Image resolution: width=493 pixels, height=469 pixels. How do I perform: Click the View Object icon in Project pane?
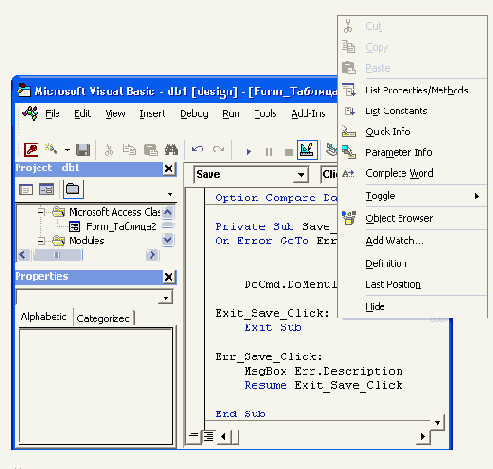pyautogui.click(x=46, y=189)
